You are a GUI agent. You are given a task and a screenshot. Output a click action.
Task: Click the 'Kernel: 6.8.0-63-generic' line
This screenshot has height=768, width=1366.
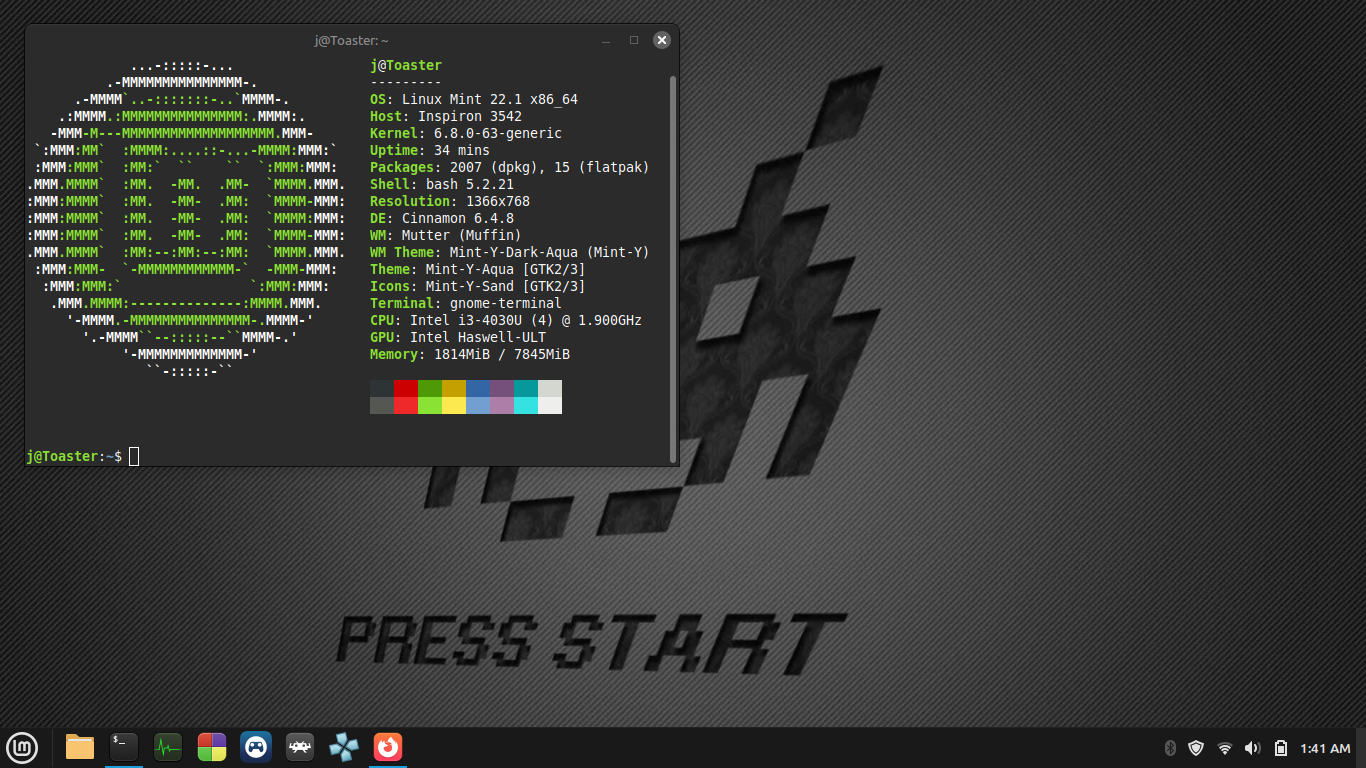[x=466, y=133]
